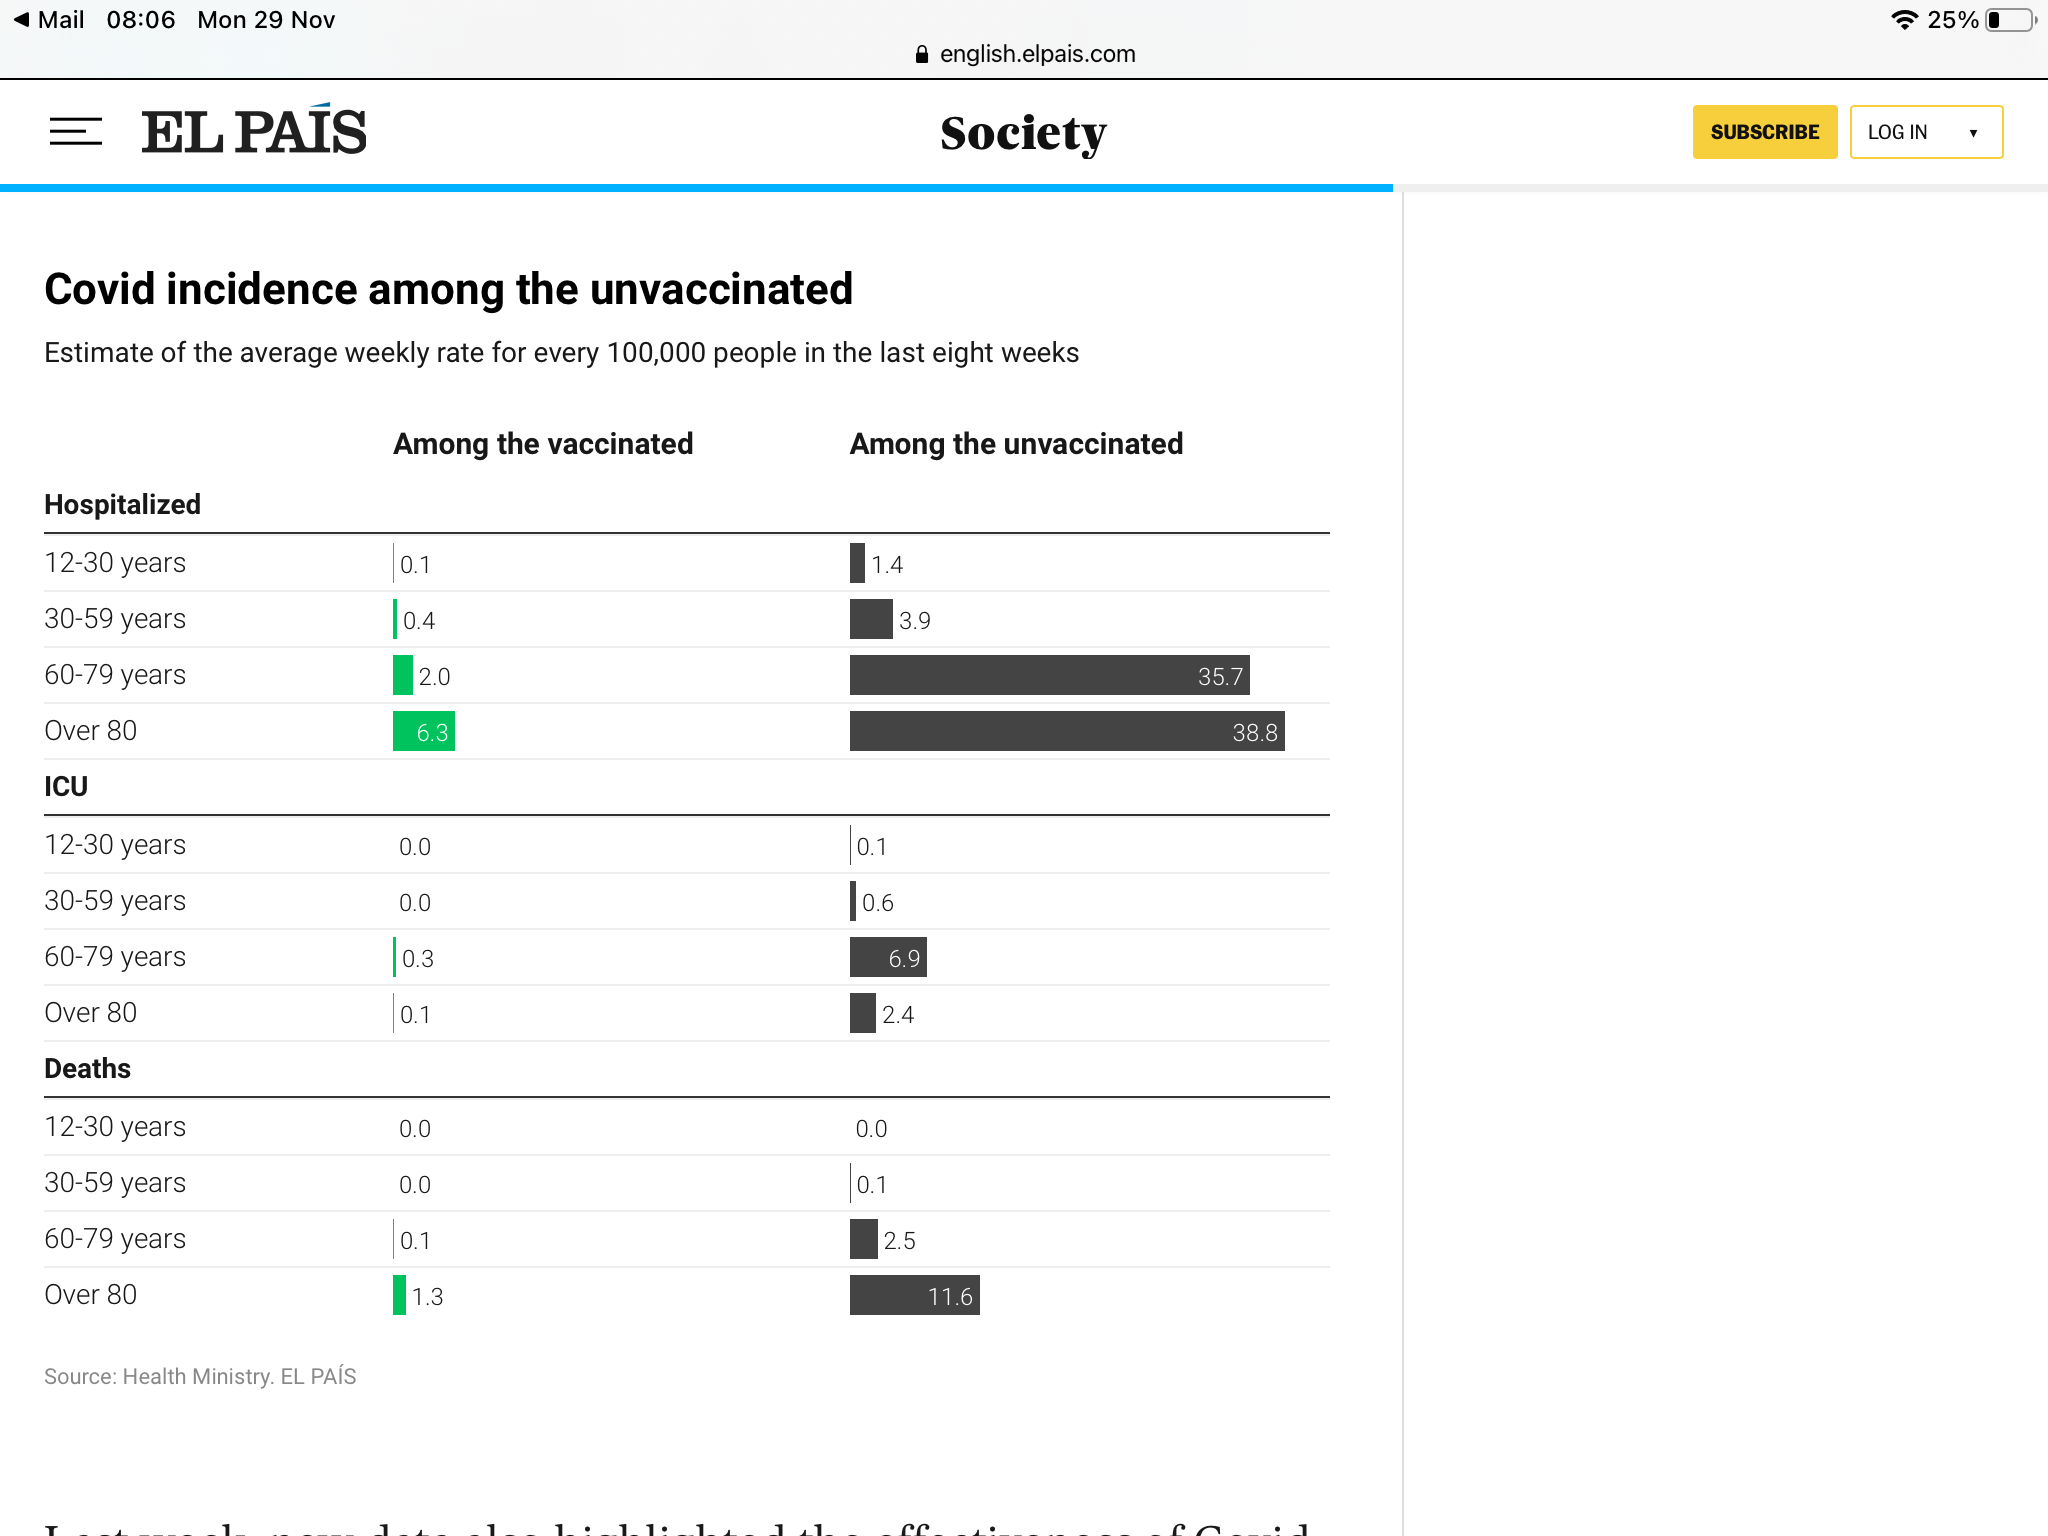The width and height of the screenshot is (2048, 1536).
Task: Tap the Mail back arrow
Action: (22, 20)
